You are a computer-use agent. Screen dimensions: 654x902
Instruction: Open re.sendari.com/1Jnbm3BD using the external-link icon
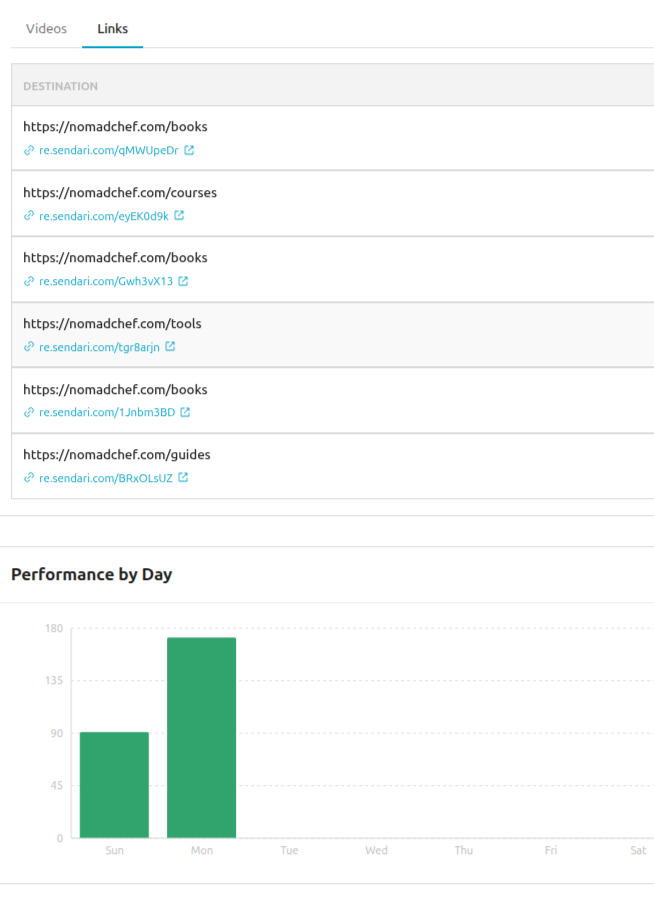pos(185,412)
